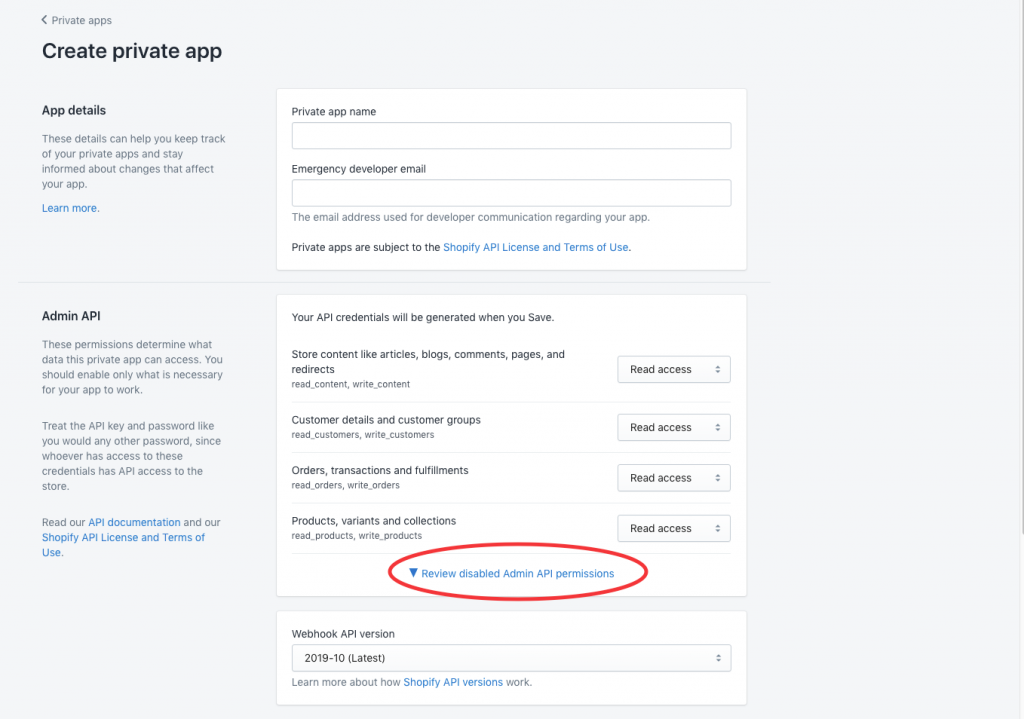This screenshot has height=719, width=1024.
Task: Click the Learn more link
Action: point(69,207)
